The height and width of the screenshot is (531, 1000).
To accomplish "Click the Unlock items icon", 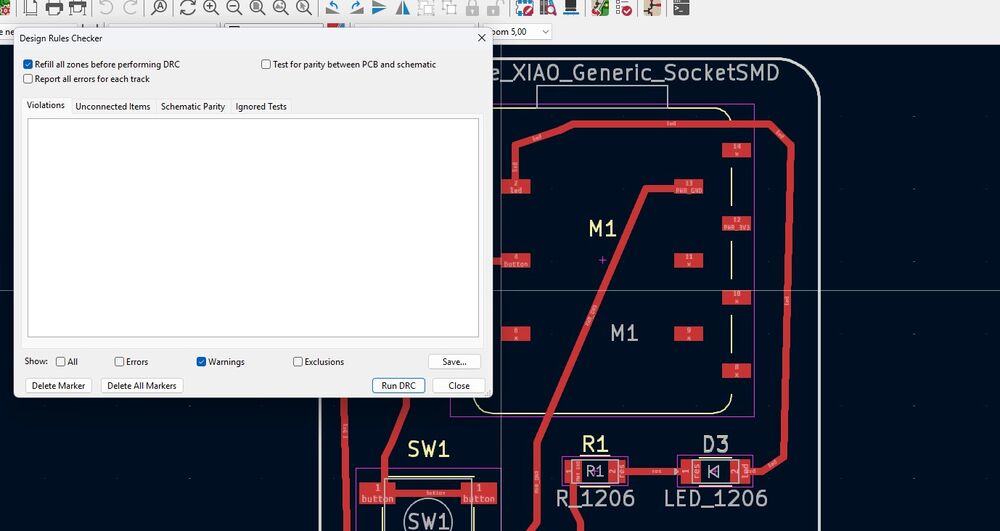I will [x=494, y=8].
